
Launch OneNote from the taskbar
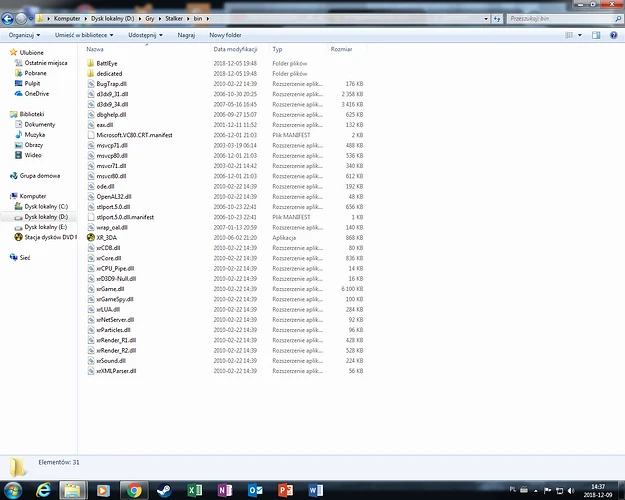[x=225, y=490]
